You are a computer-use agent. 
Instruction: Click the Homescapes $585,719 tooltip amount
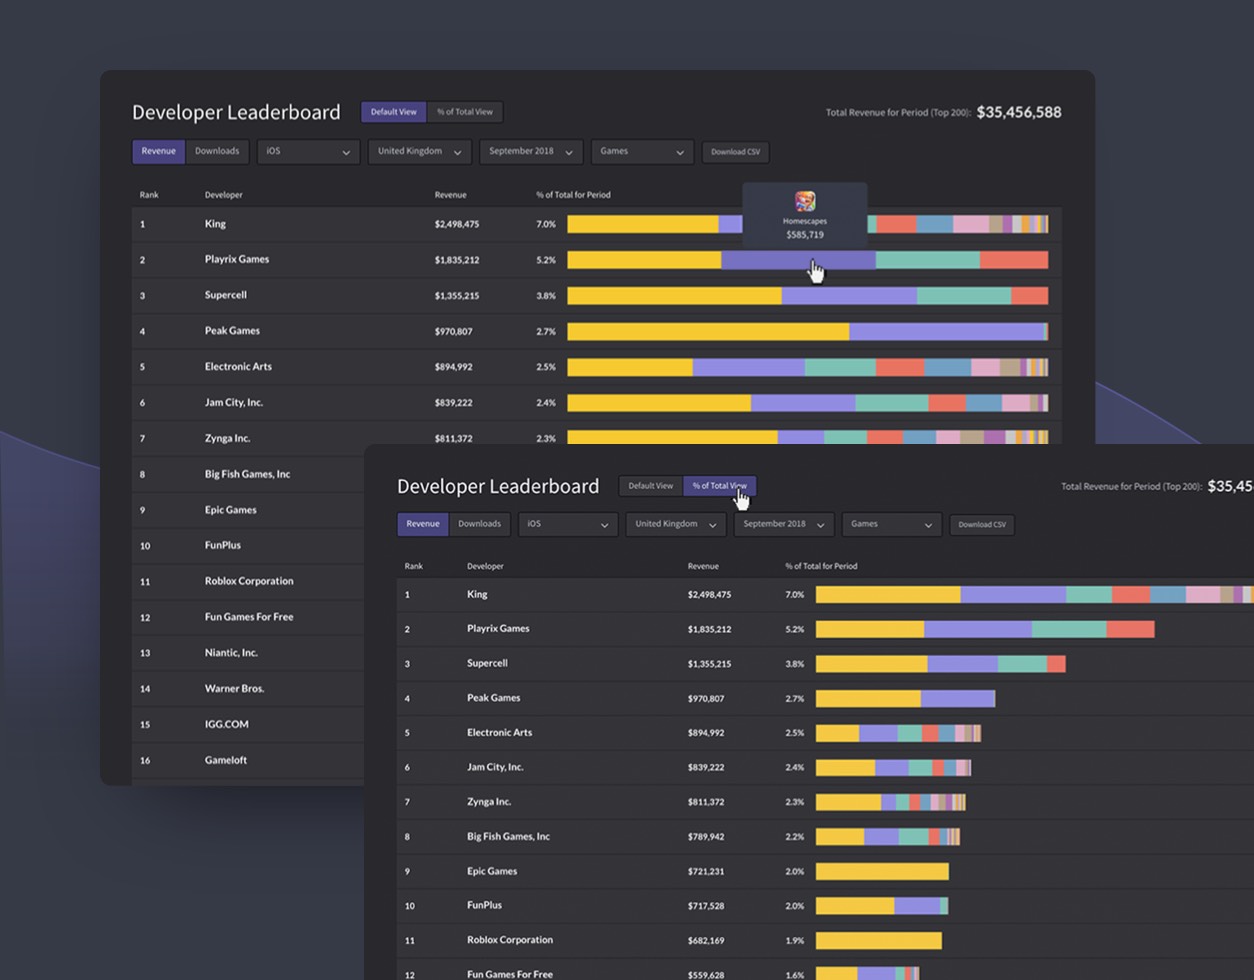(x=805, y=235)
